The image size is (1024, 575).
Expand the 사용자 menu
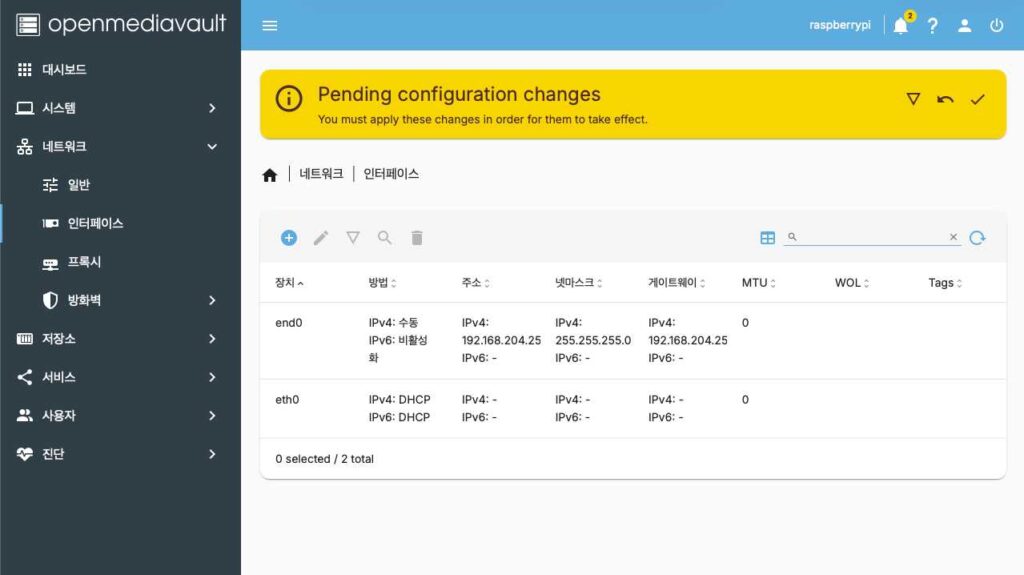[x=121, y=416]
